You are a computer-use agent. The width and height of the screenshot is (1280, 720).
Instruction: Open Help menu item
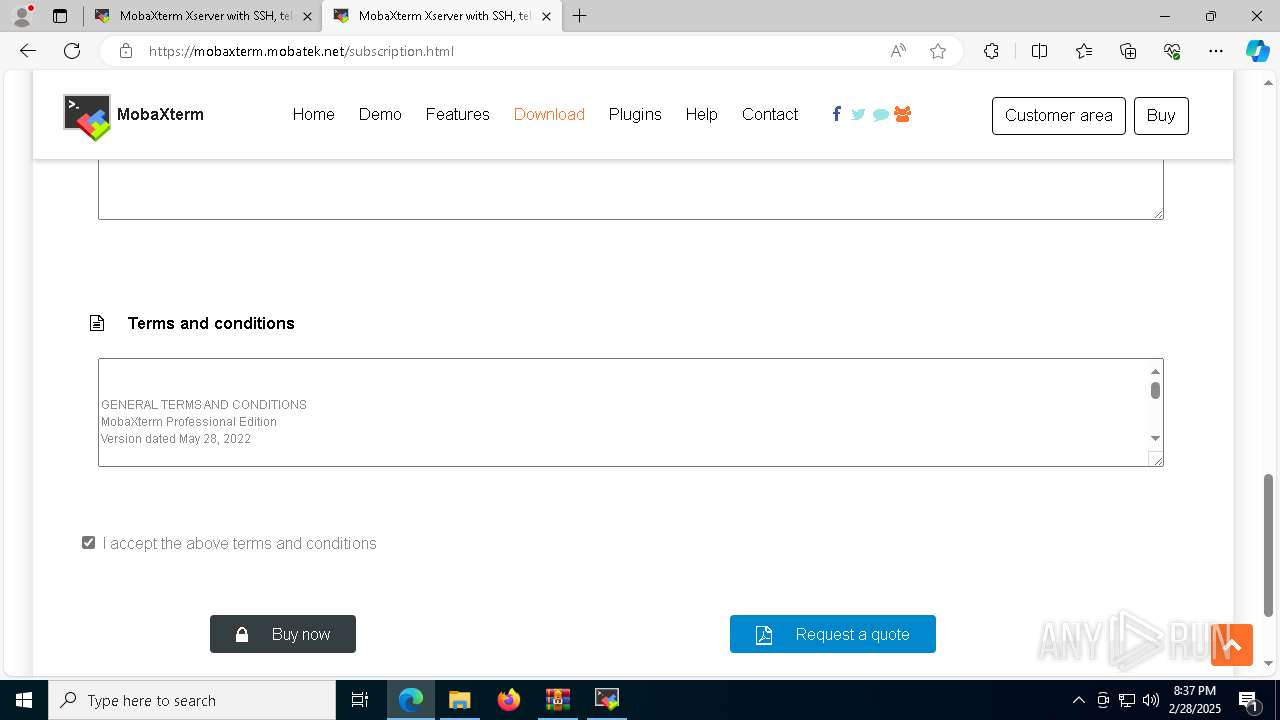click(702, 115)
